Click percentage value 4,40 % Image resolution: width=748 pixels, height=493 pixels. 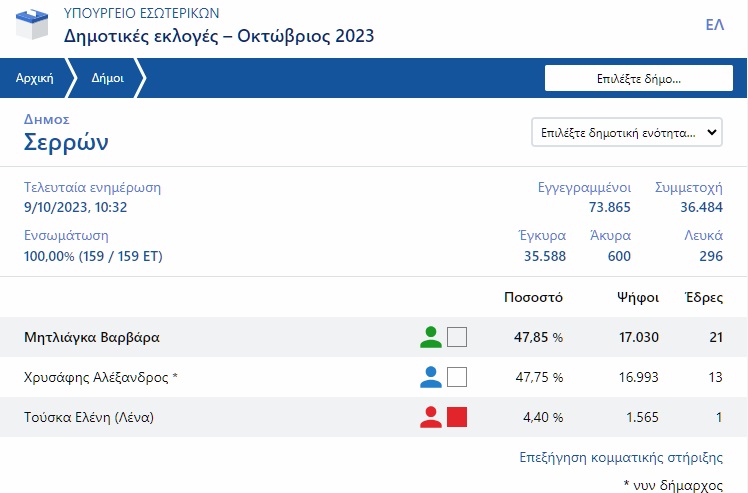coord(543,417)
